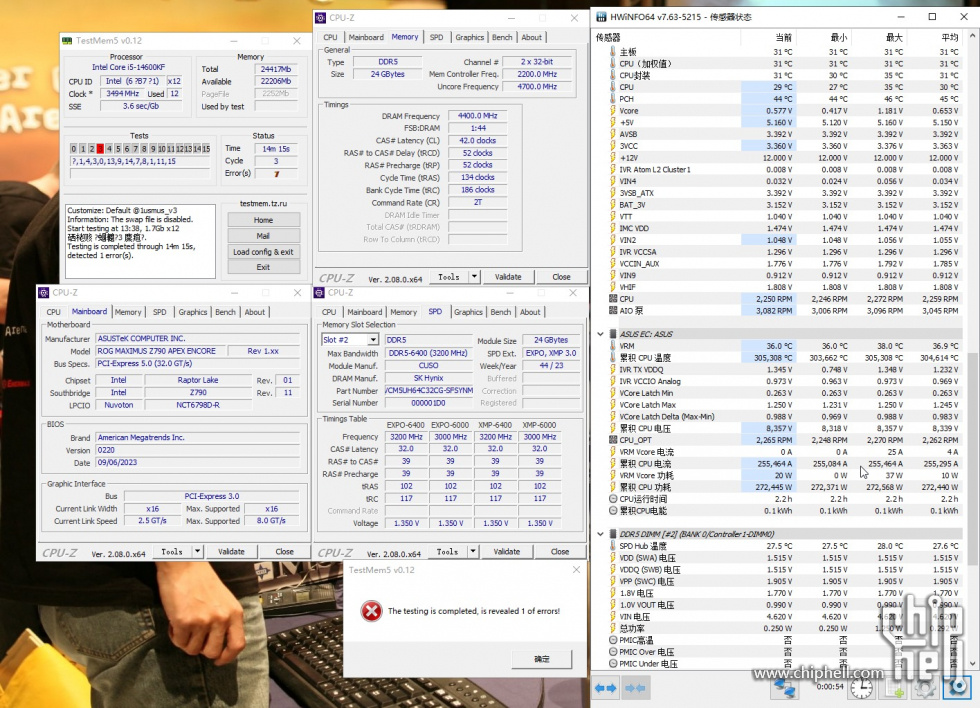Click the fan icon beside AIO 泵 row
Viewport: 980px width, 708px height.
coord(613,310)
